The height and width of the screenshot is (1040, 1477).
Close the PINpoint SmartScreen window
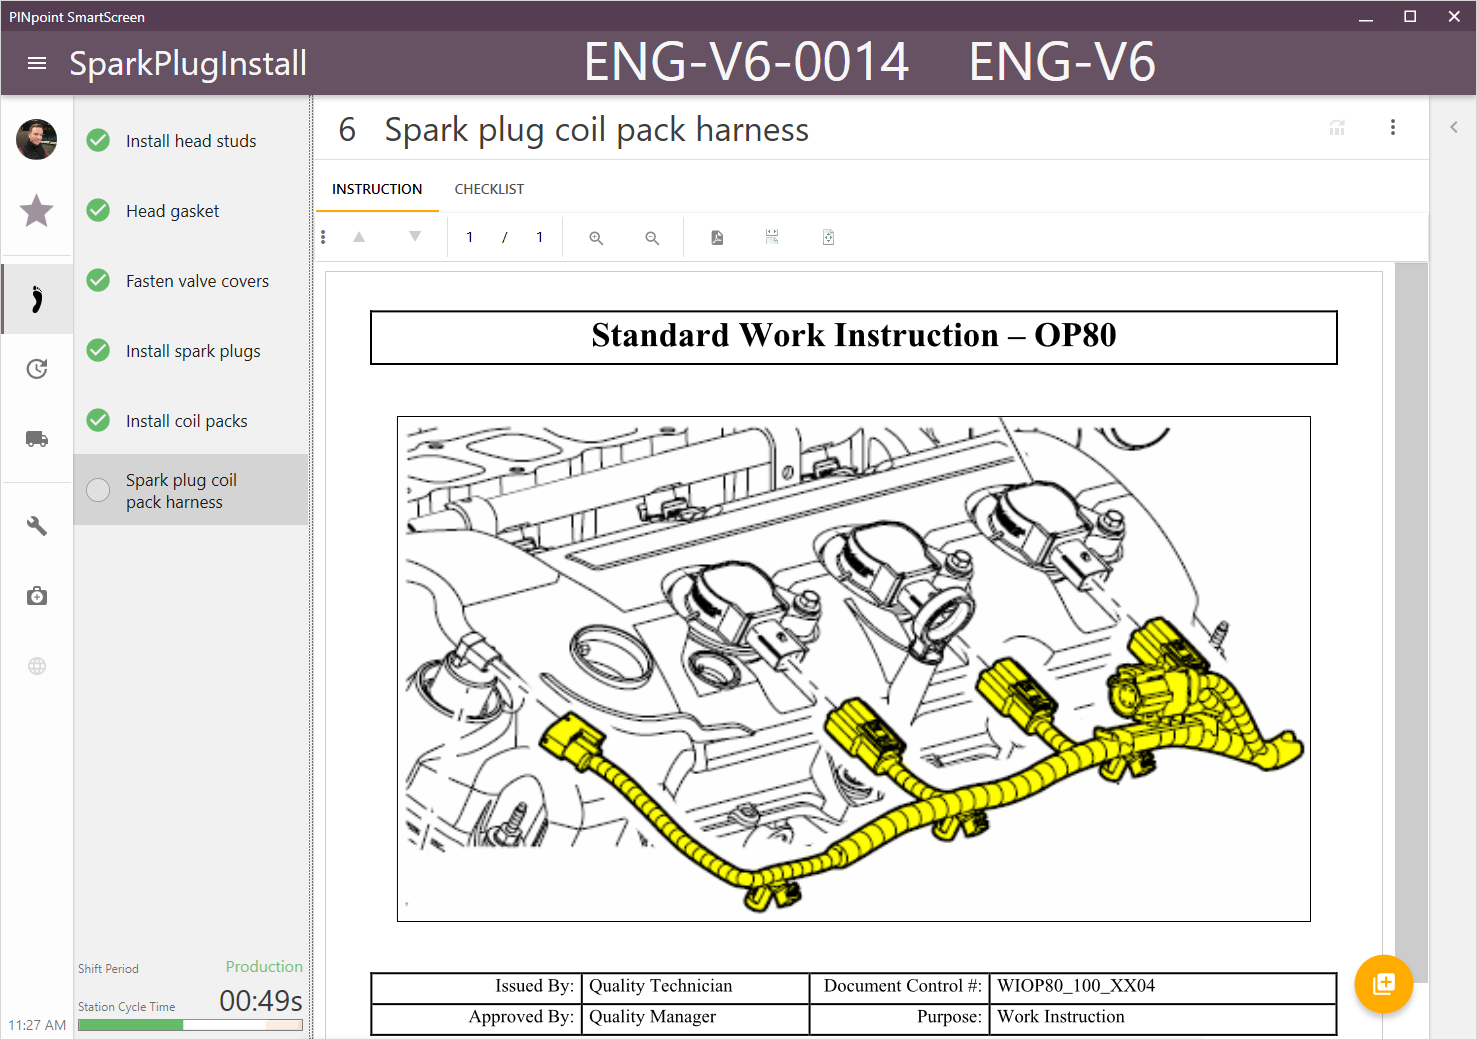[x=1454, y=17]
